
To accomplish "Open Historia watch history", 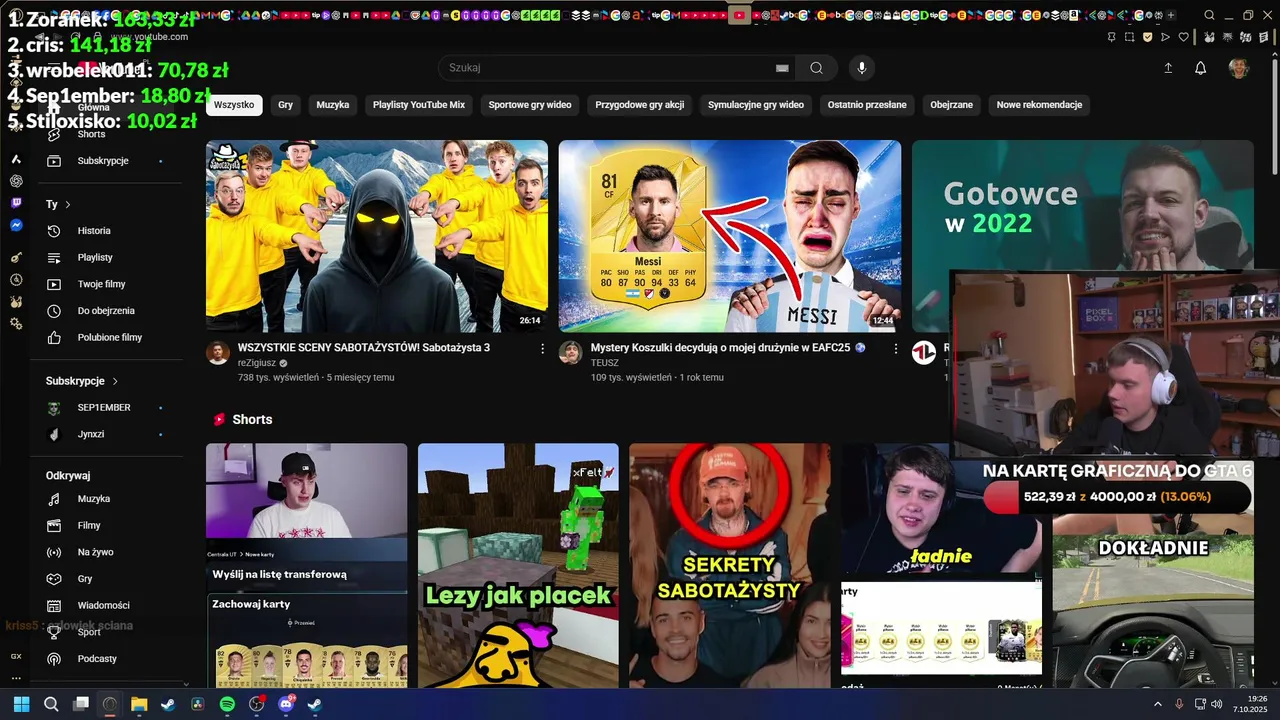I will 104,231.
